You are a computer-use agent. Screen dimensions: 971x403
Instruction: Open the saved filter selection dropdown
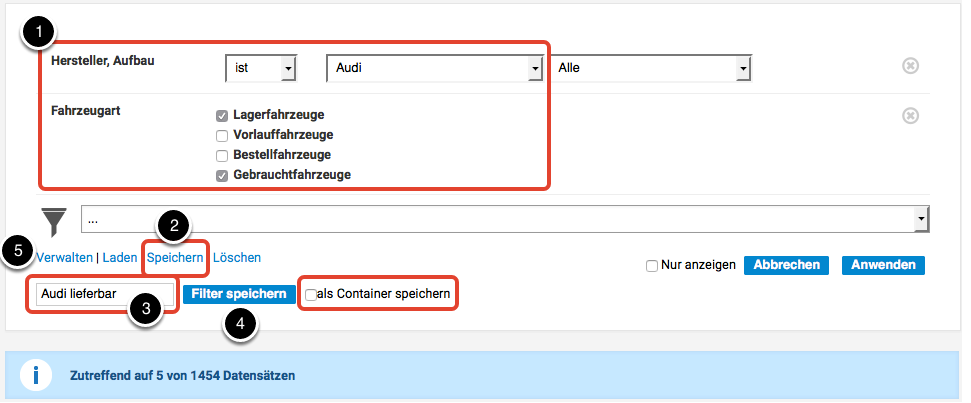point(505,219)
